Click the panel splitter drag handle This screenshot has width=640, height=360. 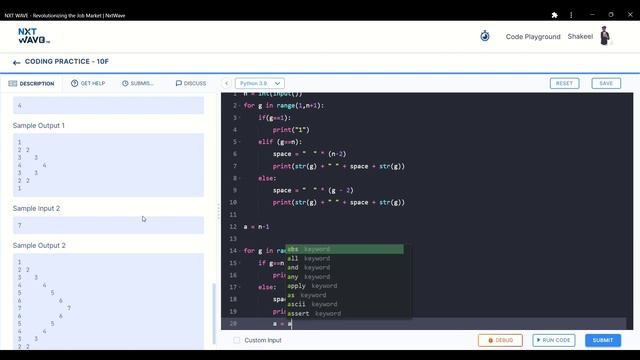point(218,211)
